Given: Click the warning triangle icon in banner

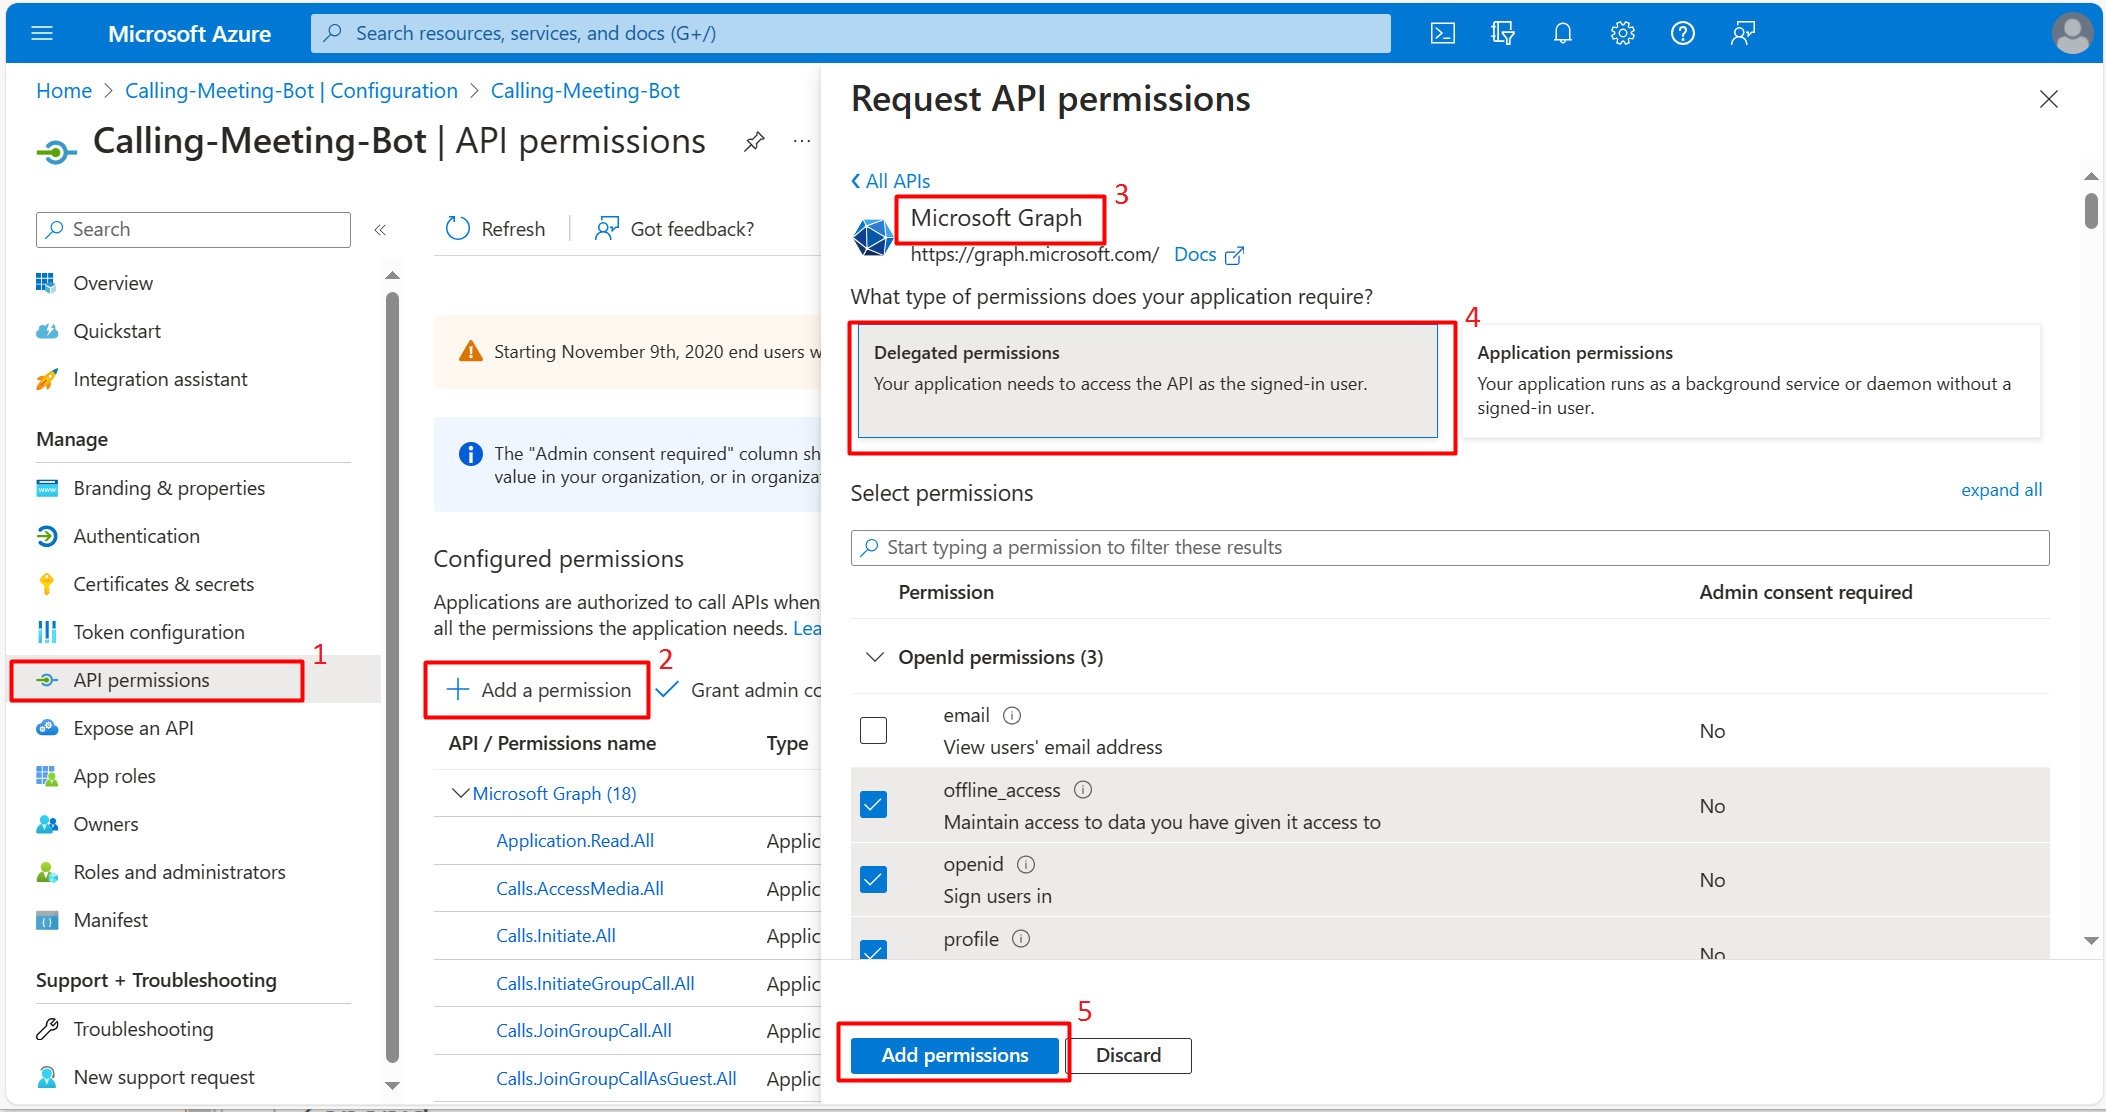Looking at the screenshot, I should point(470,352).
